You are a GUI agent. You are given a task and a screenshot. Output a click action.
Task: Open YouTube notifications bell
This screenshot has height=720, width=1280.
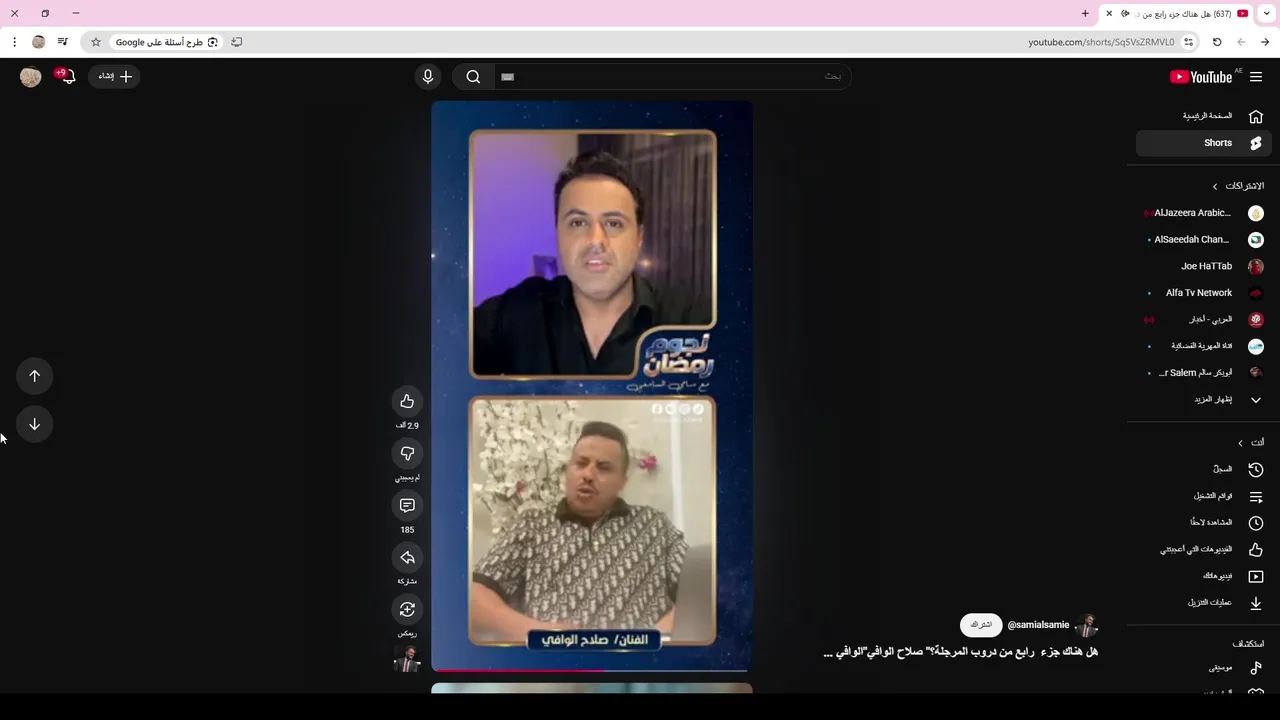pyautogui.click(x=67, y=76)
